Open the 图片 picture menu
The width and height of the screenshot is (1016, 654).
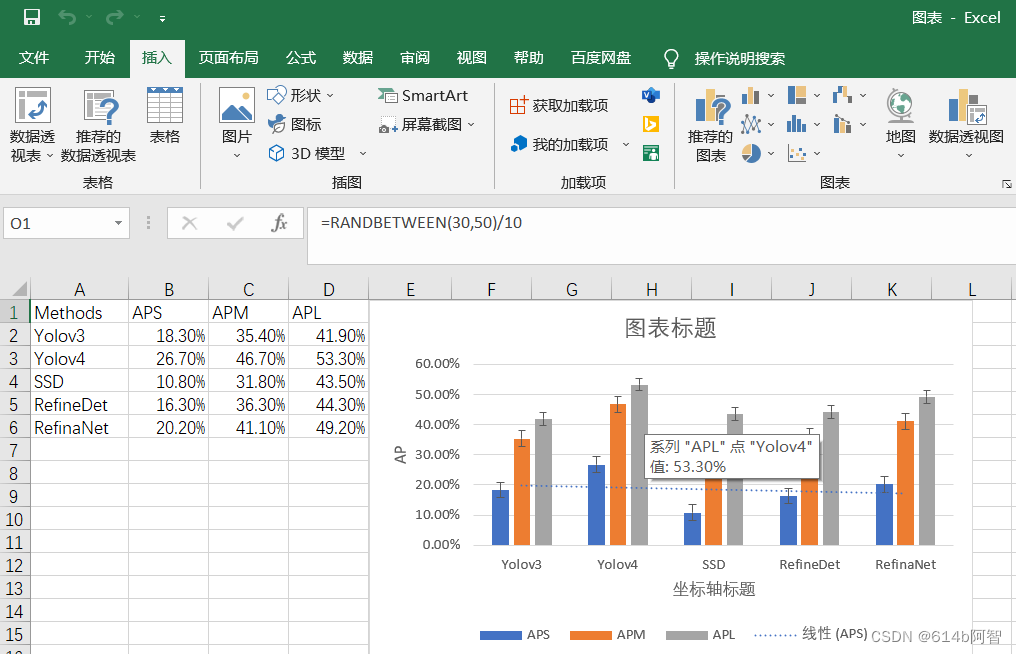click(237, 123)
